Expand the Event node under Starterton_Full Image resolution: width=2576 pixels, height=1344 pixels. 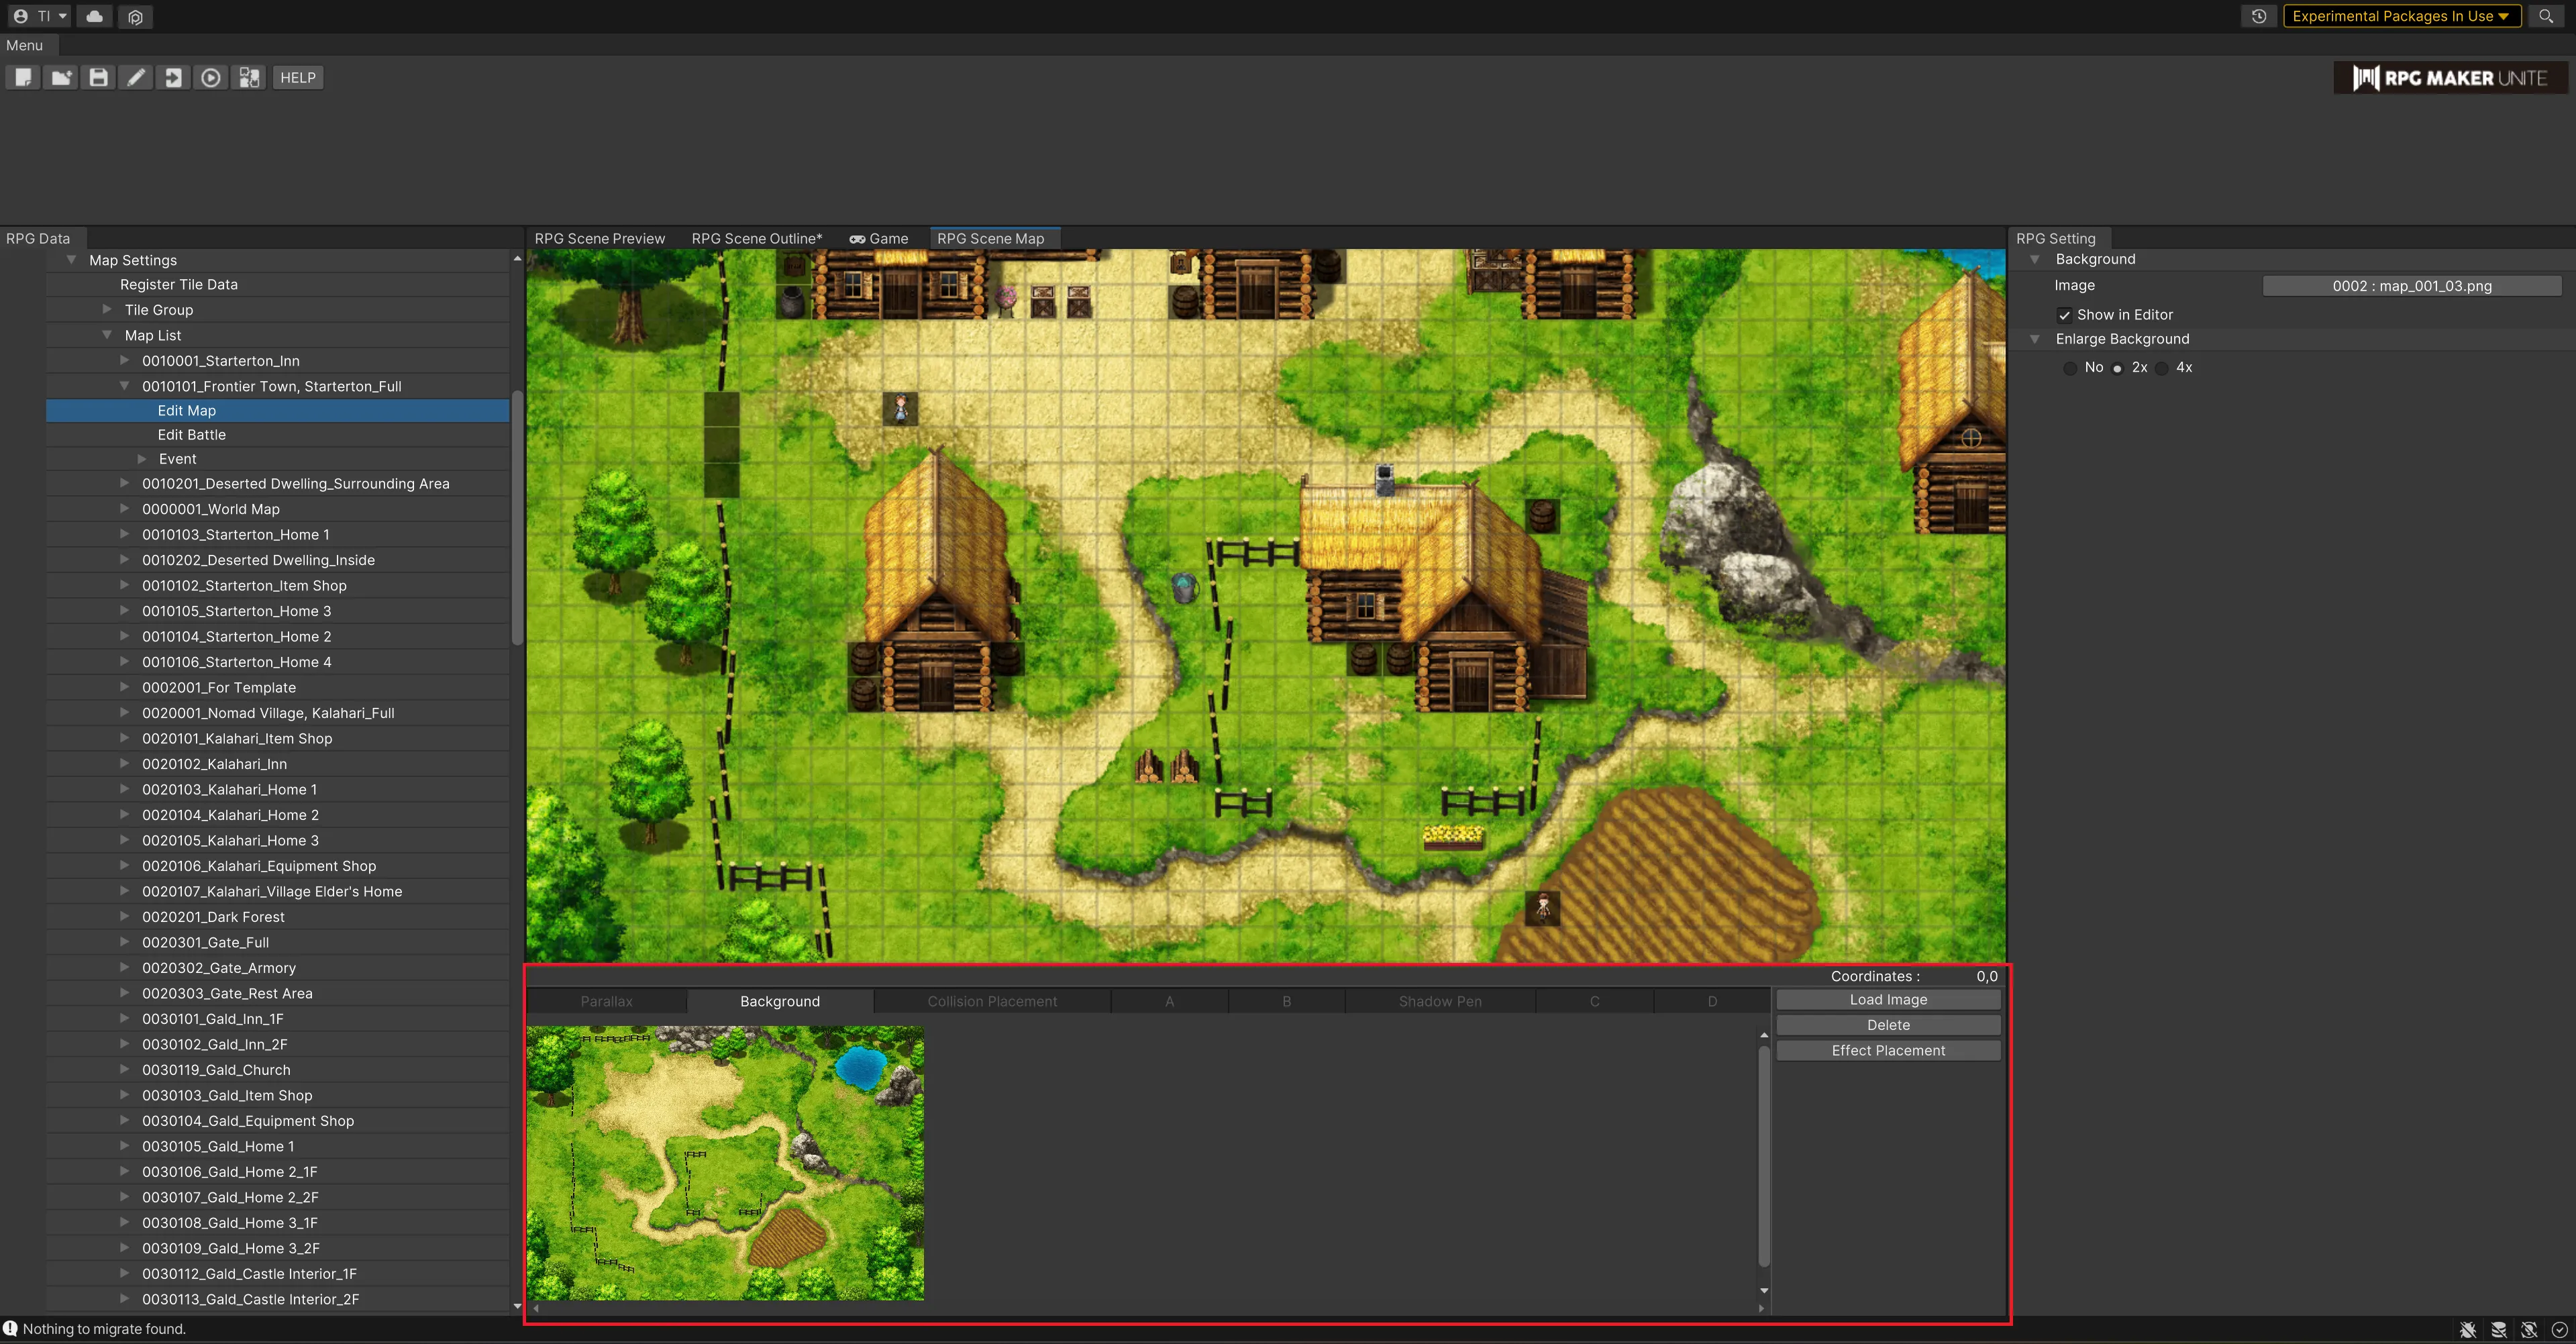click(142, 459)
